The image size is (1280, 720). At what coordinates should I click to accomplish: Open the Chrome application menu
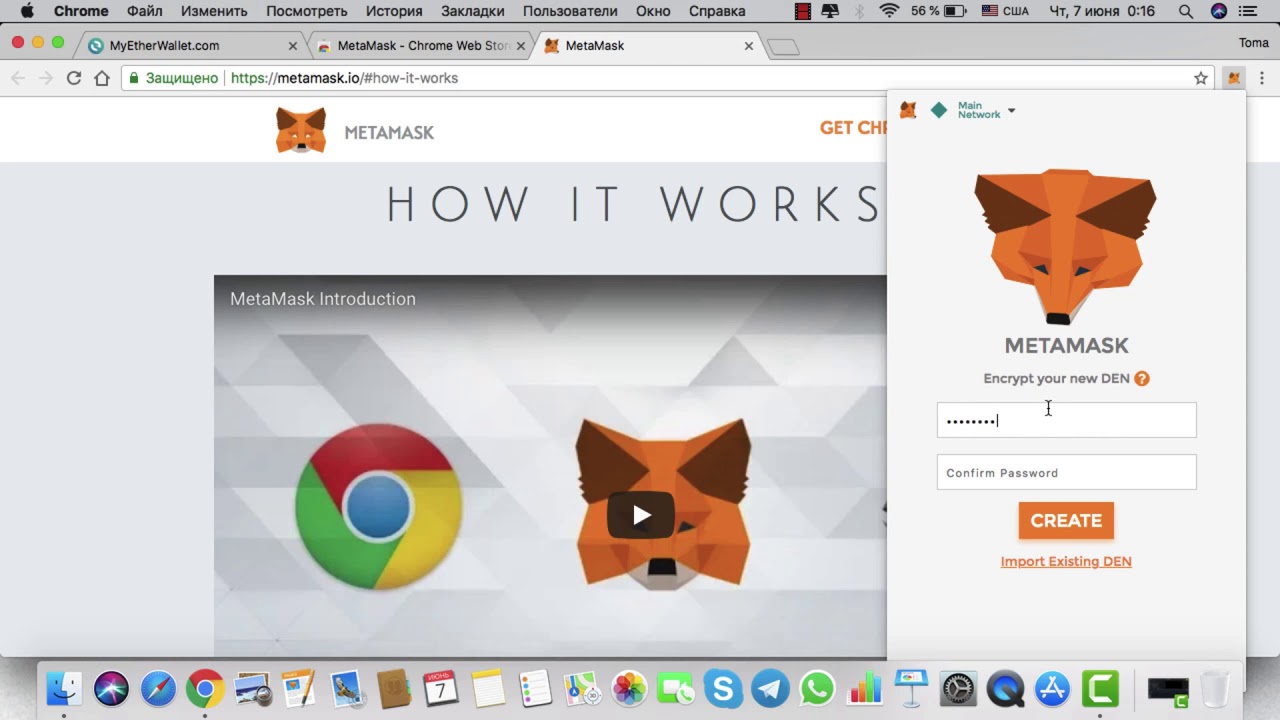pos(81,12)
